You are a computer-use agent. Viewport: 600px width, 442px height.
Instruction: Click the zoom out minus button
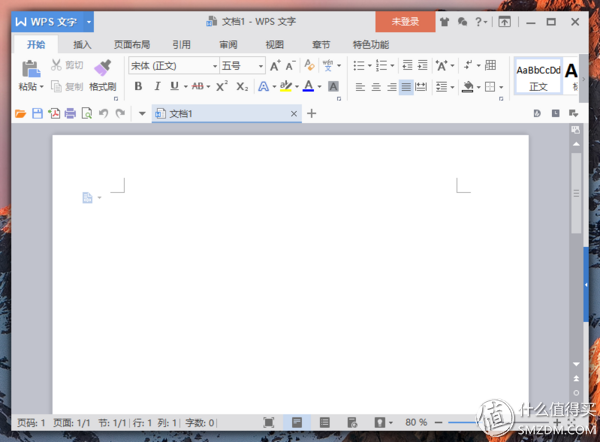pos(439,422)
